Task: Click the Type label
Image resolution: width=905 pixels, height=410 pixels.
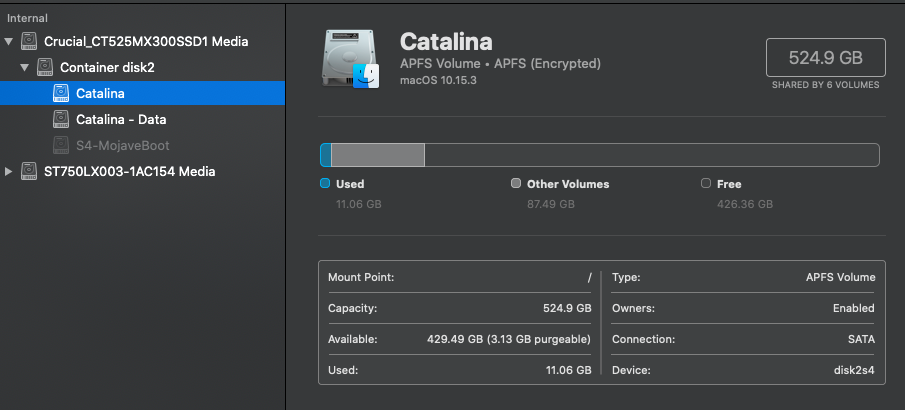Action: coord(626,278)
